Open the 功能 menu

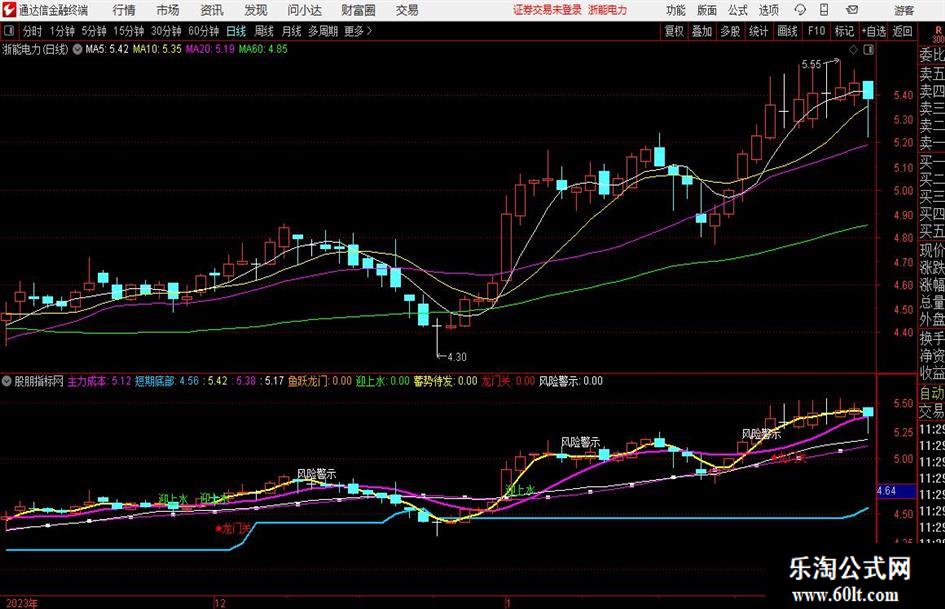pyautogui.click(x=676, y=10)
